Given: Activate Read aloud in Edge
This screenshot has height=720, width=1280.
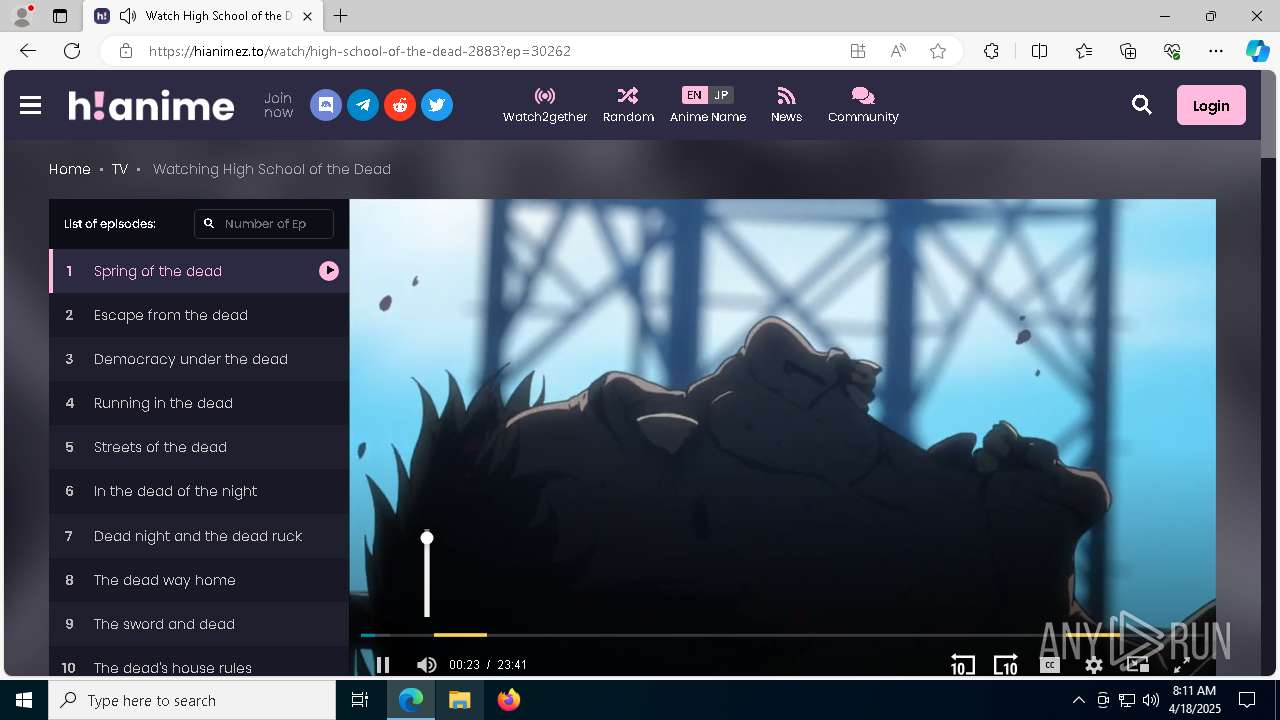Looking at the screenshot, I should pos(898,51).
